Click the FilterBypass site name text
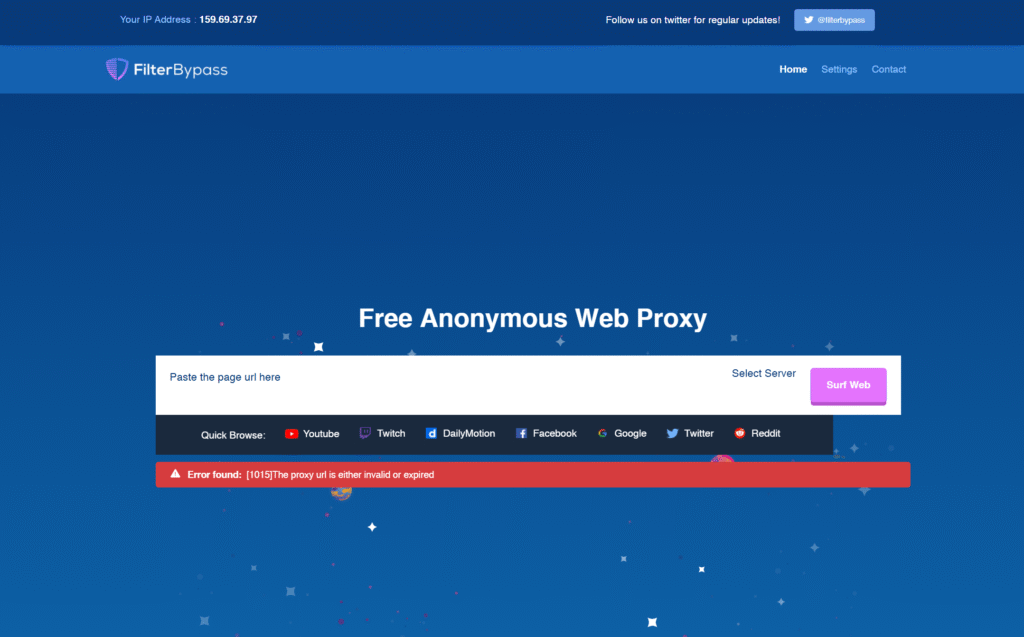1024x637 pixels. pos(181,70)
